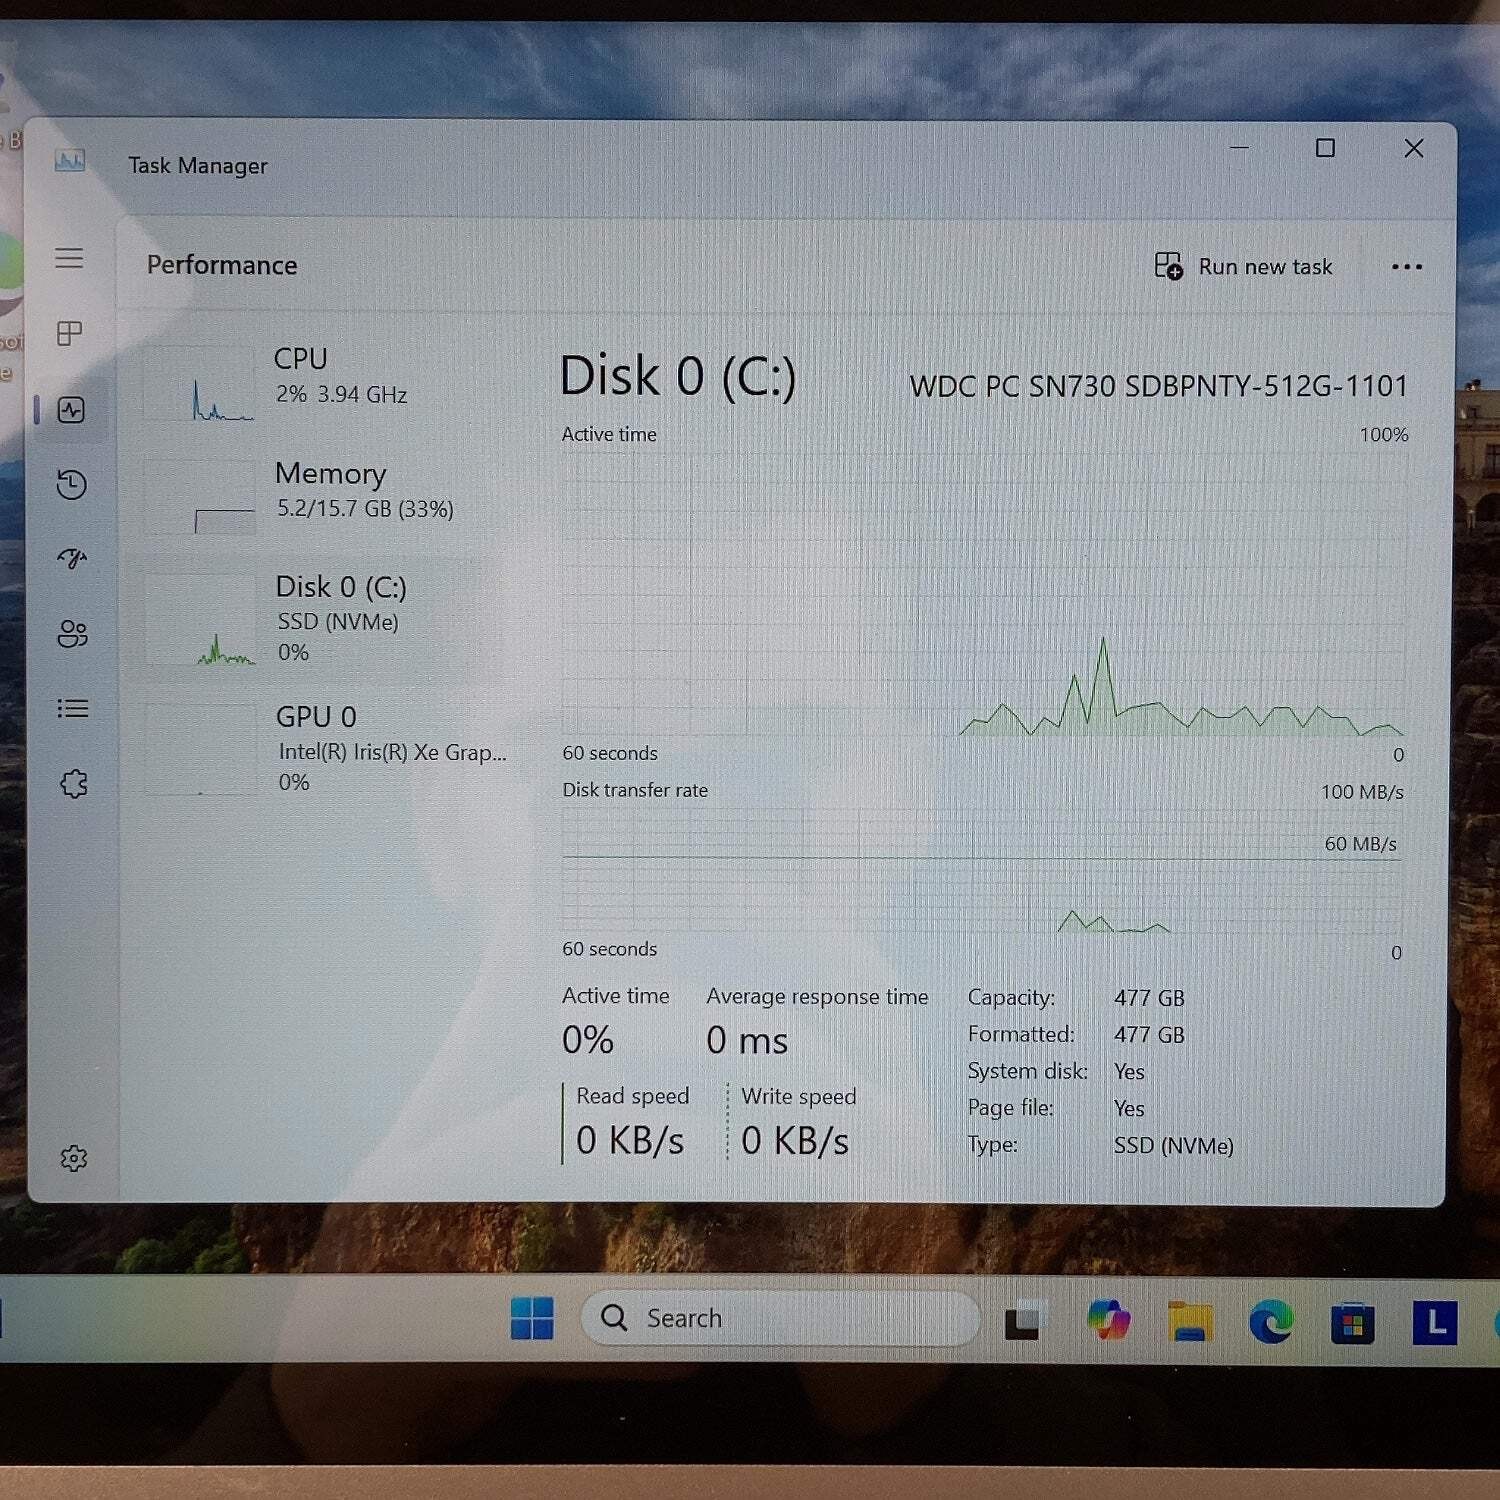Image resolution: width=1500 pixels, height=1500 pixels.
Task: Click the Disk transfer rate graph
Action: 982,871
